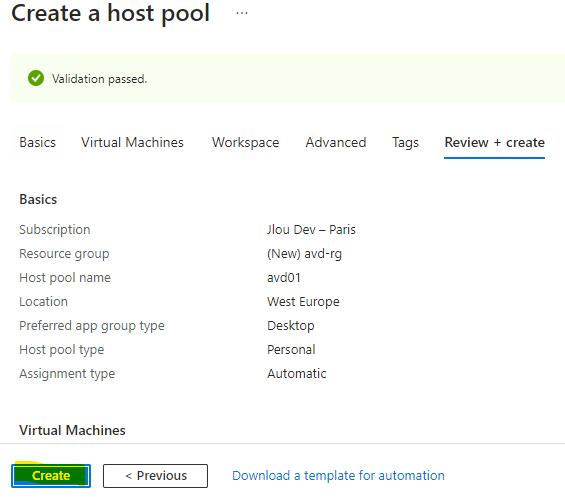Click the (New) avd-rg resource group value
The height and width of the screenshot is (500, 565).
click(304, 254)
